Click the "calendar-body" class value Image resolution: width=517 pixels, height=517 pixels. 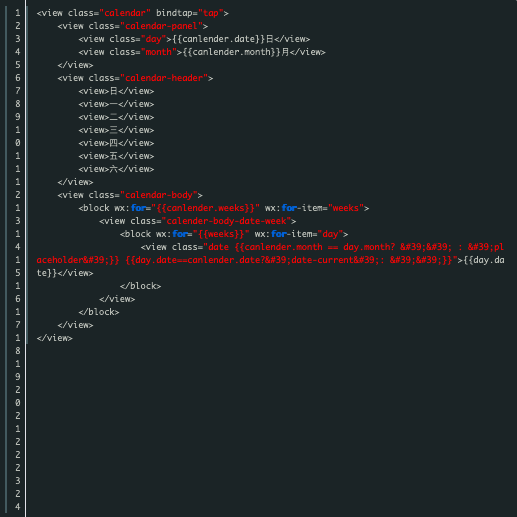pos(159,195)
